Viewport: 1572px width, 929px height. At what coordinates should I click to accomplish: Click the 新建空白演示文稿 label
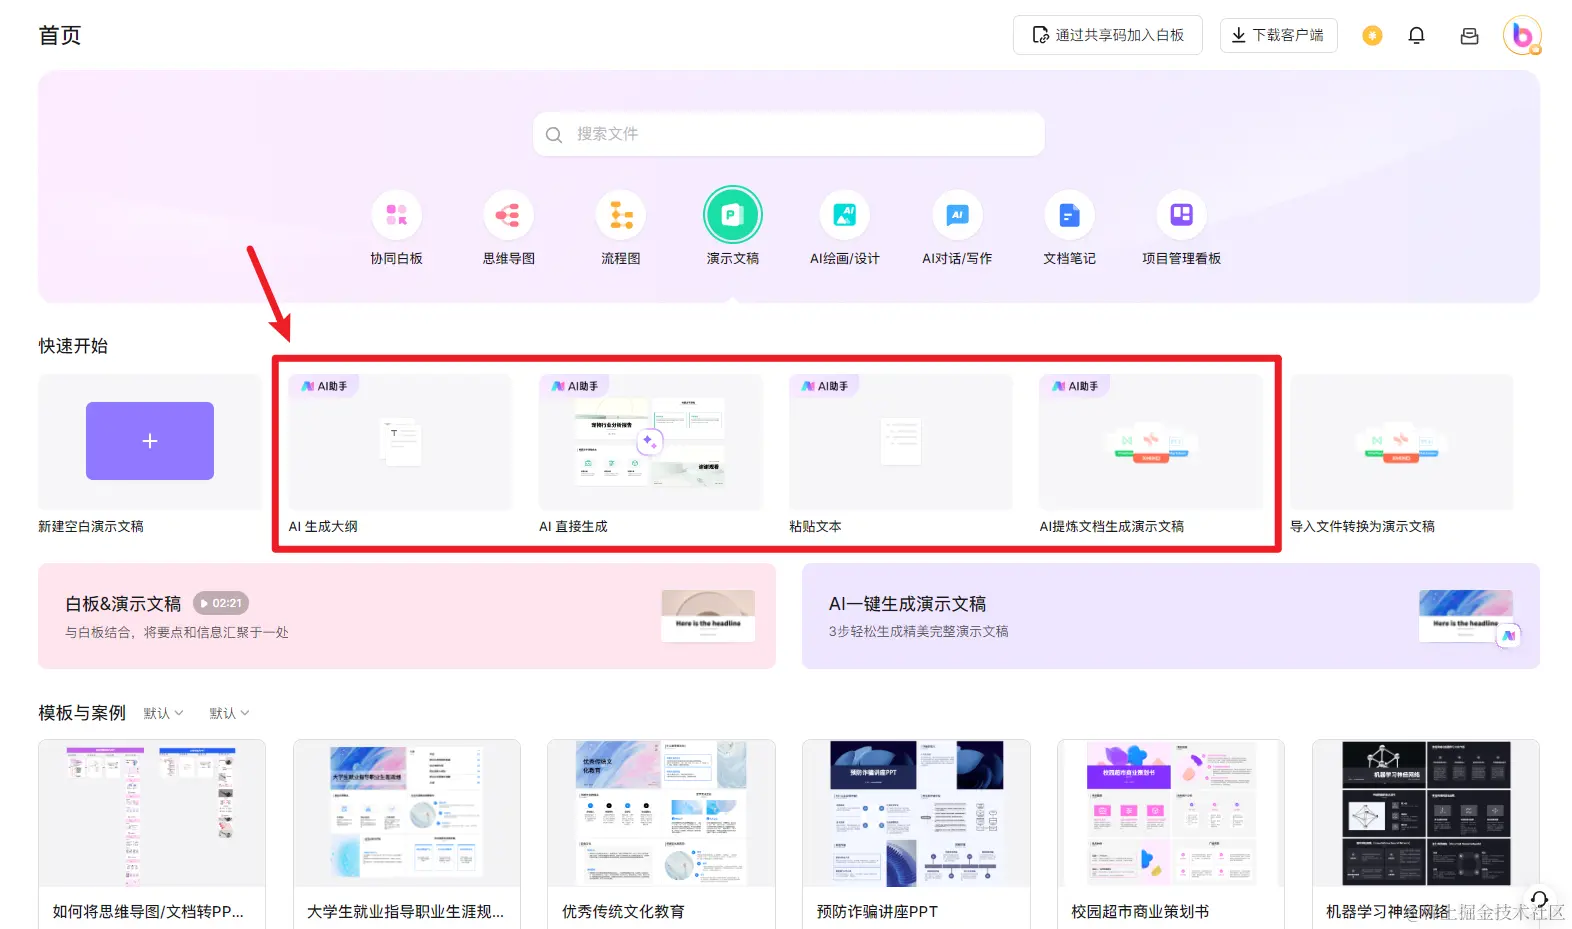tap(91, 526)
